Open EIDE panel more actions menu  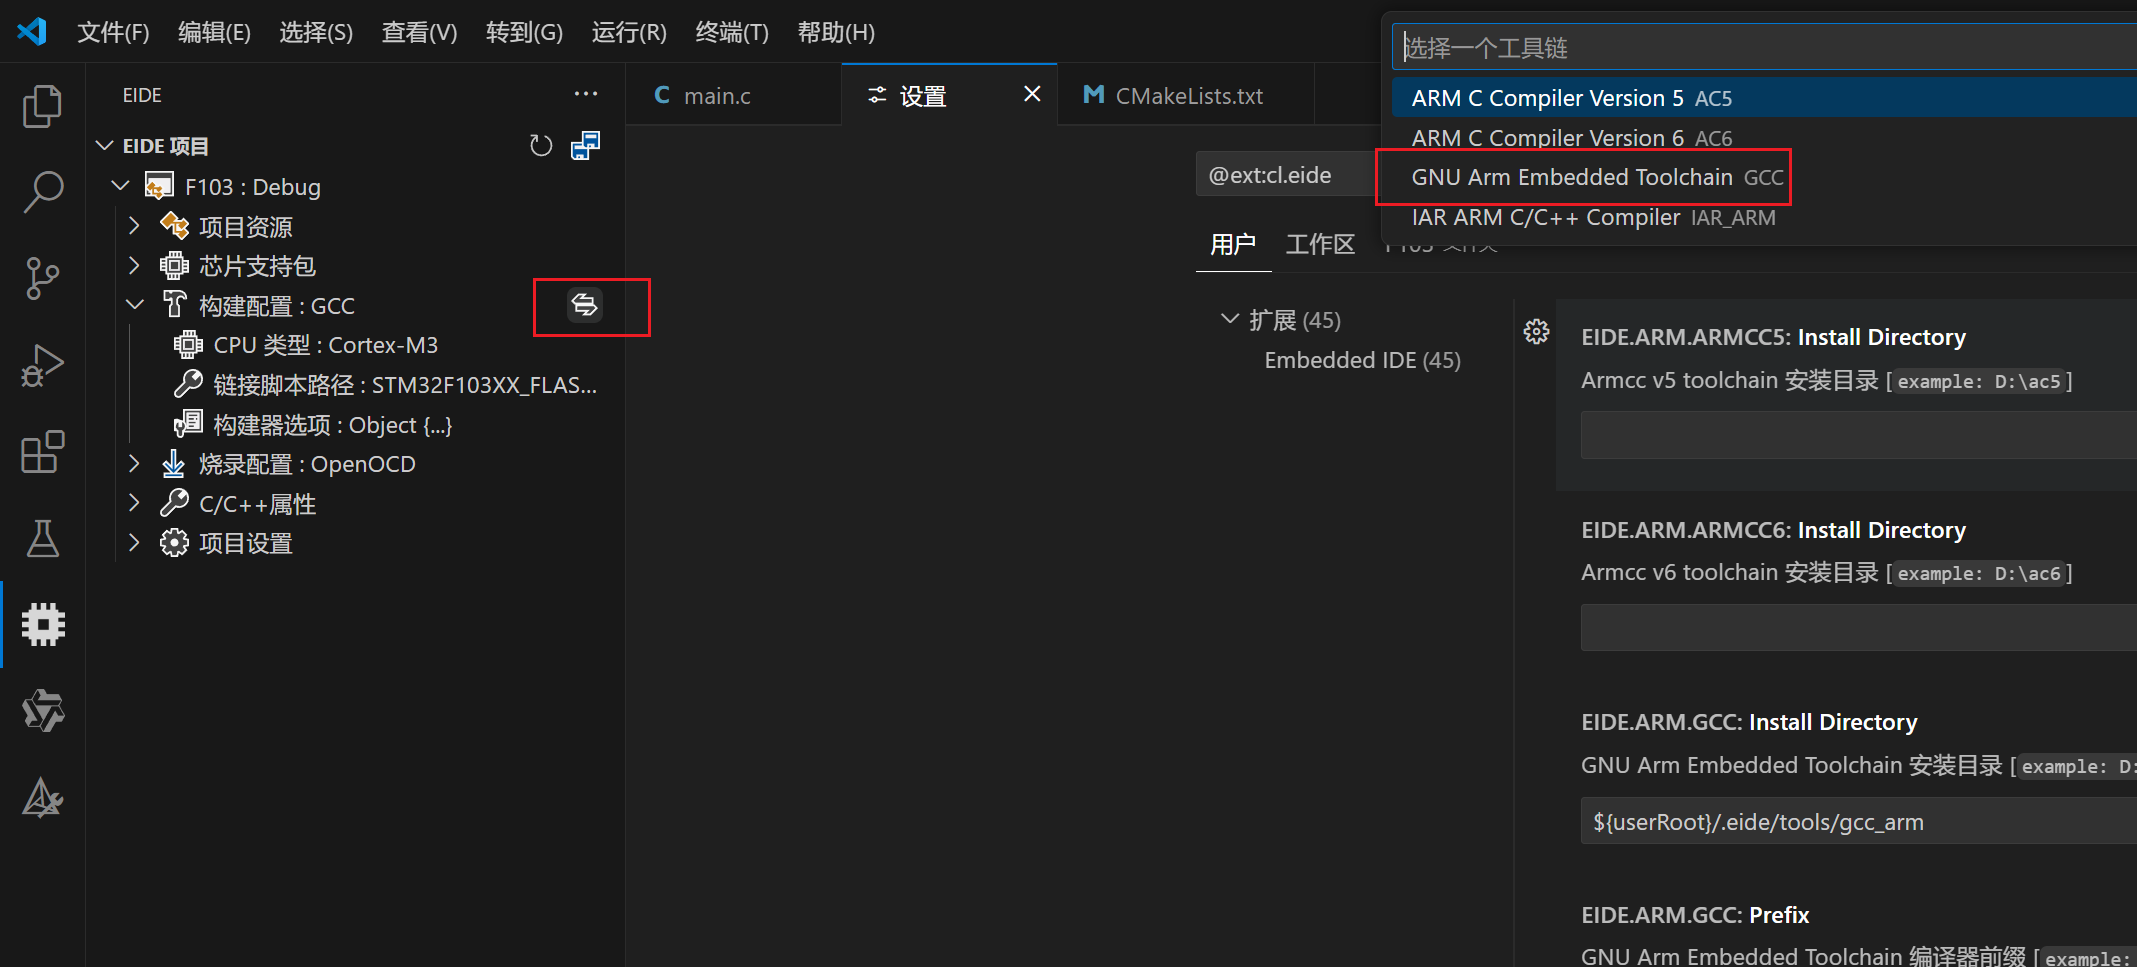click(x=586, y=94)
